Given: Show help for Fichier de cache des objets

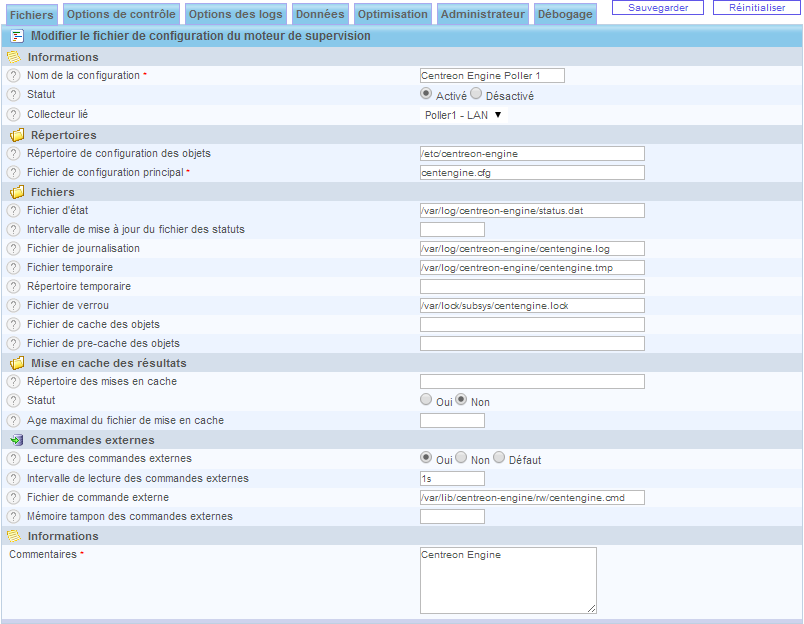Looking at the screenshot, I should 13,325.
